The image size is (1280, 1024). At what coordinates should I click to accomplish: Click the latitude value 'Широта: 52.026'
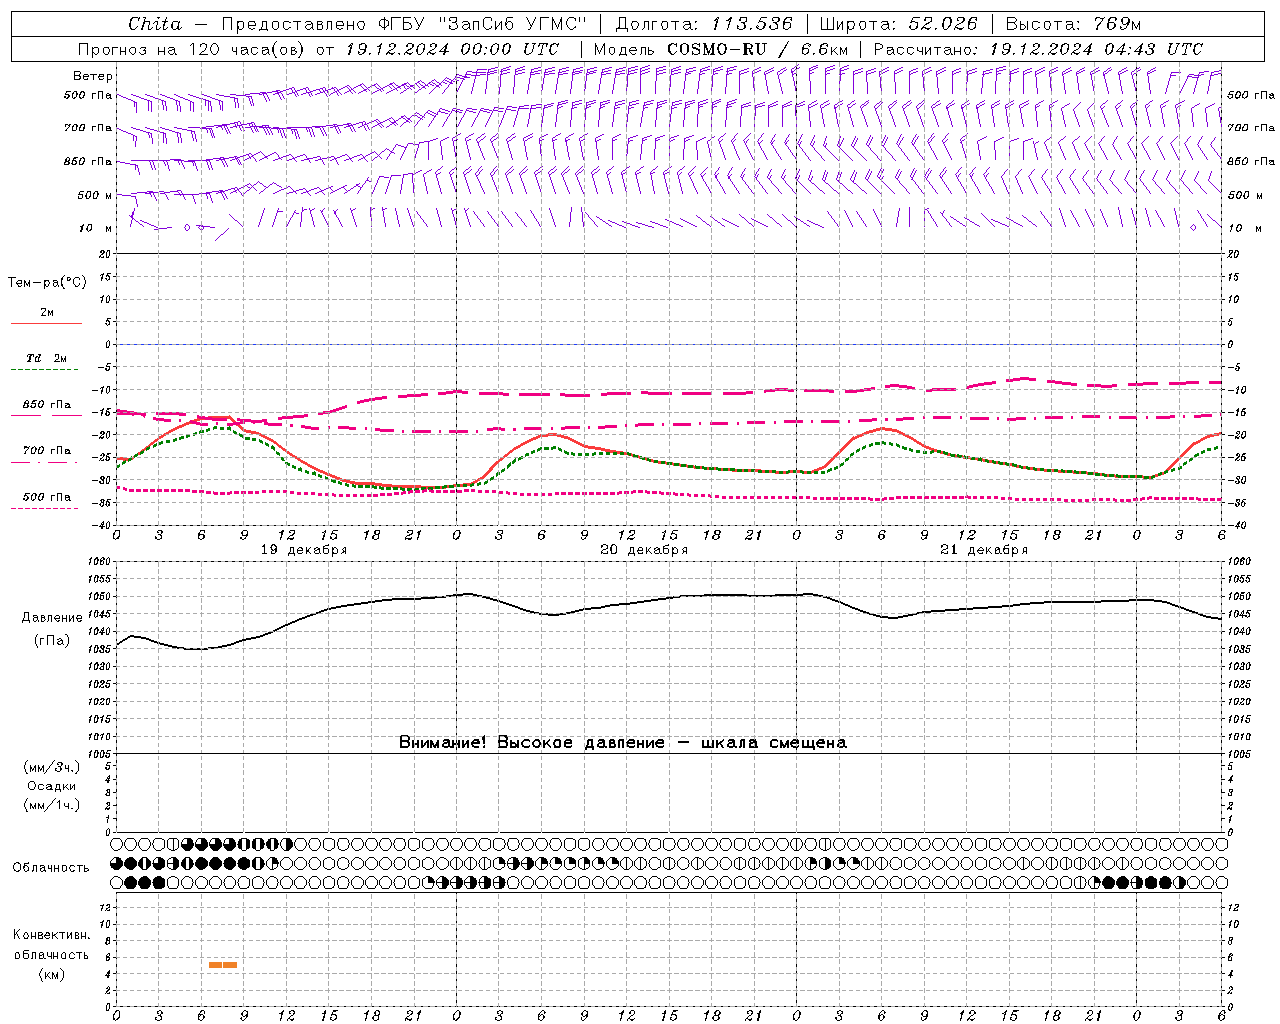point(898,24)
